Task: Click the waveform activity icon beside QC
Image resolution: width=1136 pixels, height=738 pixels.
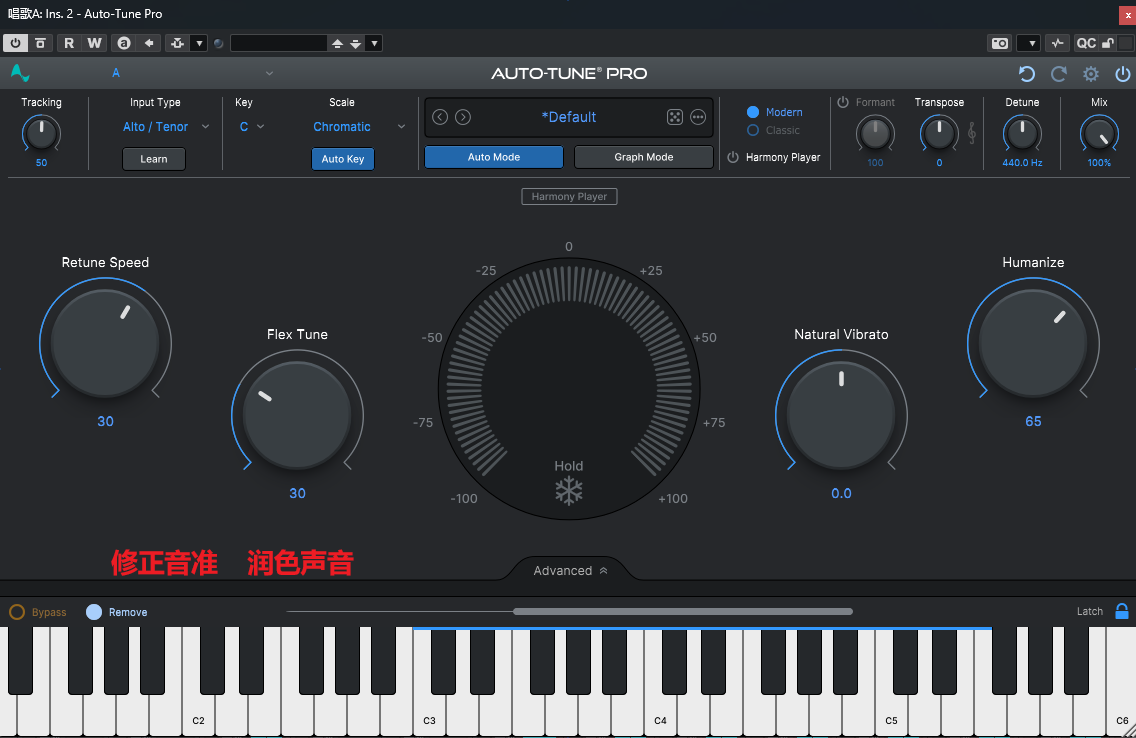Action: (1058, 43)
